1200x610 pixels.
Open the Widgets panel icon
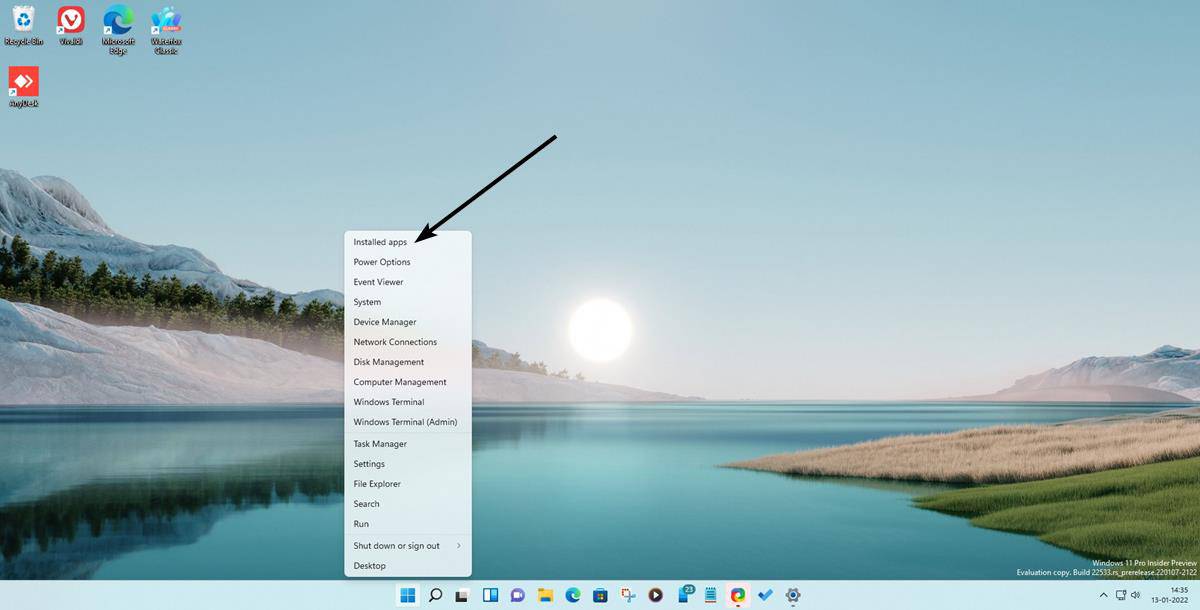[x=490, y=595]
